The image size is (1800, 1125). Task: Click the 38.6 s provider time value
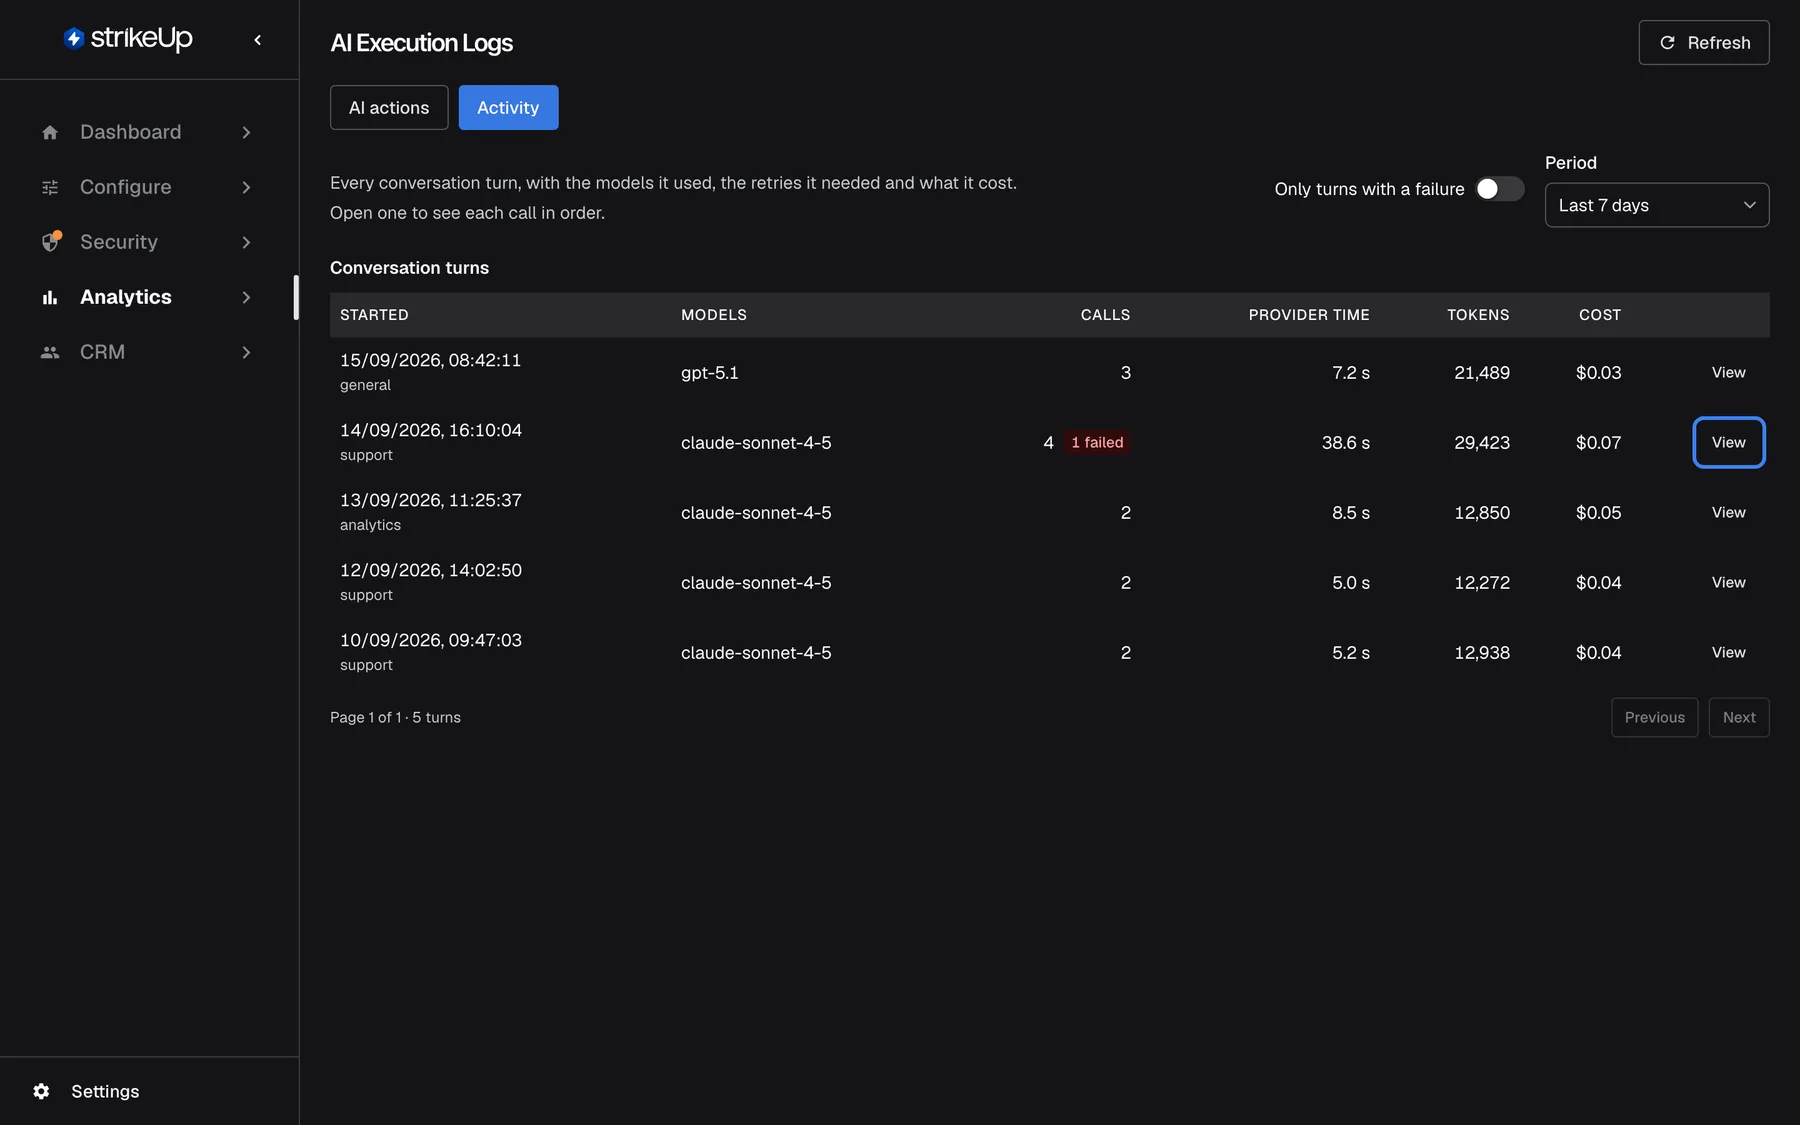click(1346, 442)
